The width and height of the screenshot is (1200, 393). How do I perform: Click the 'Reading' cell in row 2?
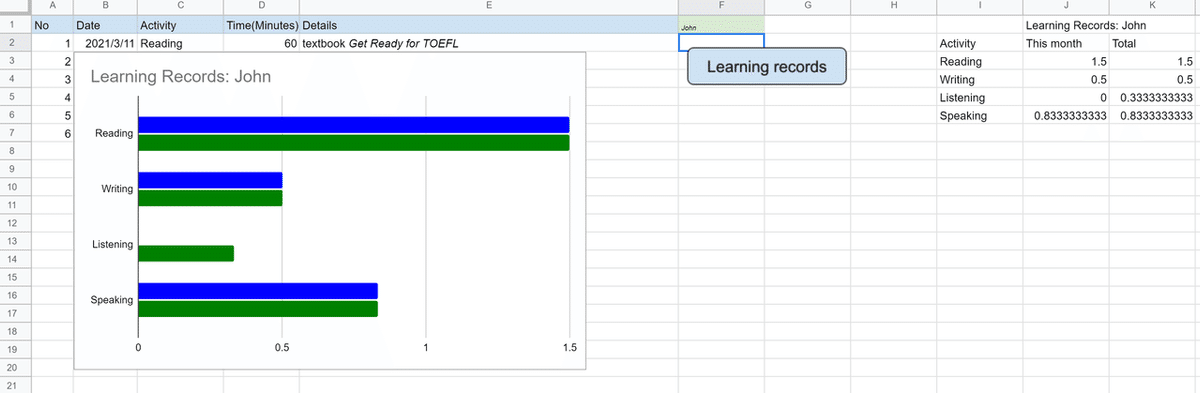click(x=180, y=43)
